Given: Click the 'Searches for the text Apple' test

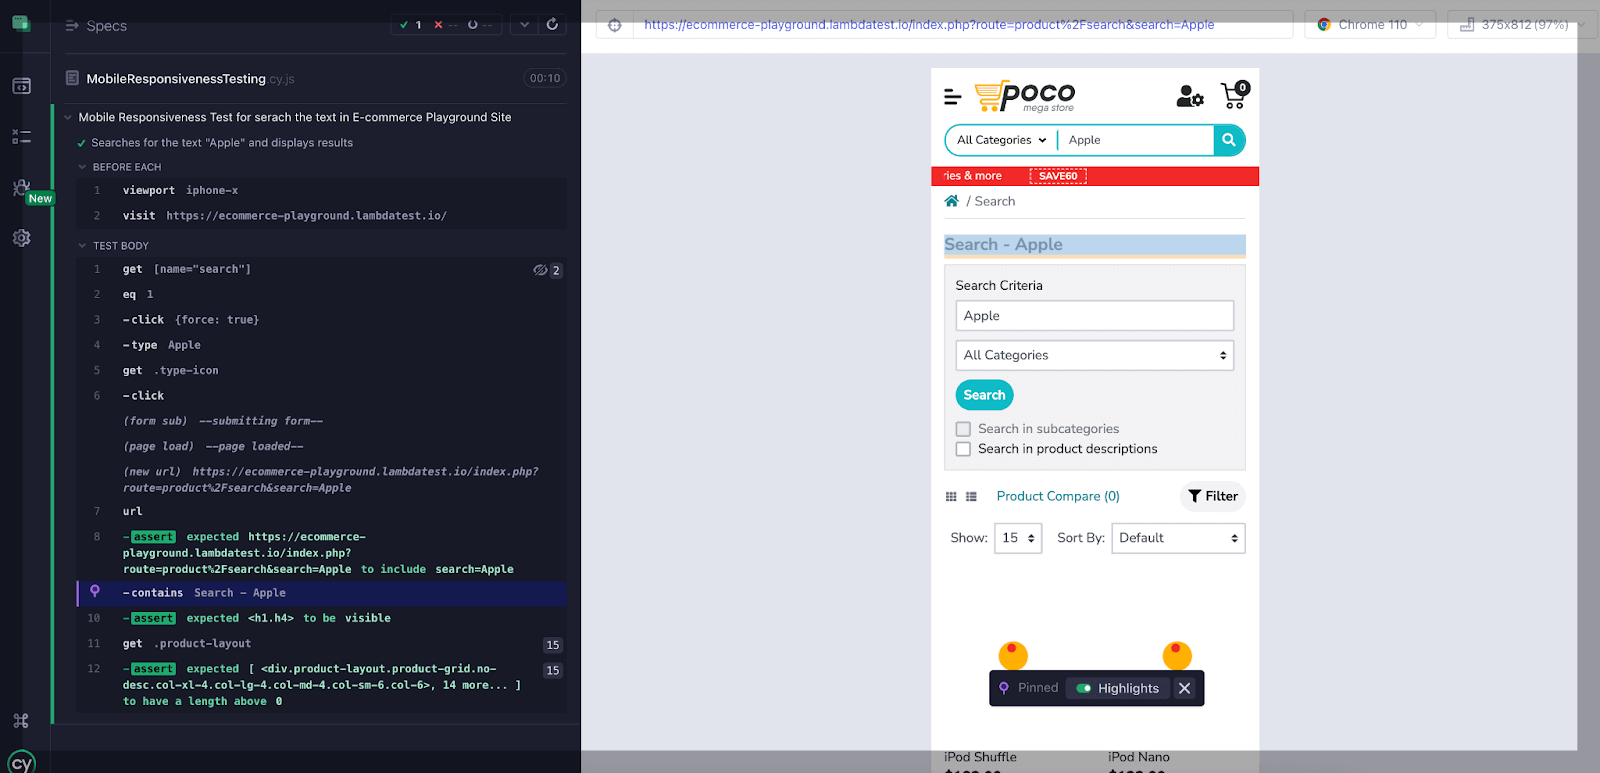Looking at the screenshot, I should coord(221,143).
